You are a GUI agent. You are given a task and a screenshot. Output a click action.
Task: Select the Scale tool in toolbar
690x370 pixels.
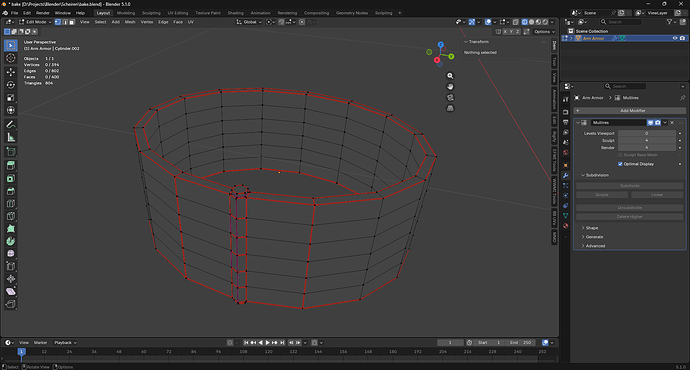click(11, 97)
